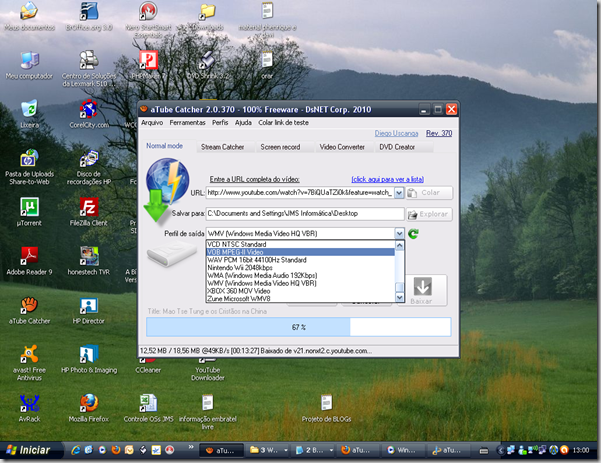Viewport: 601px width, 463px height.
Task: Collapse the Perfil de saída dropdown arrow
Action: [x=399, y=233]
